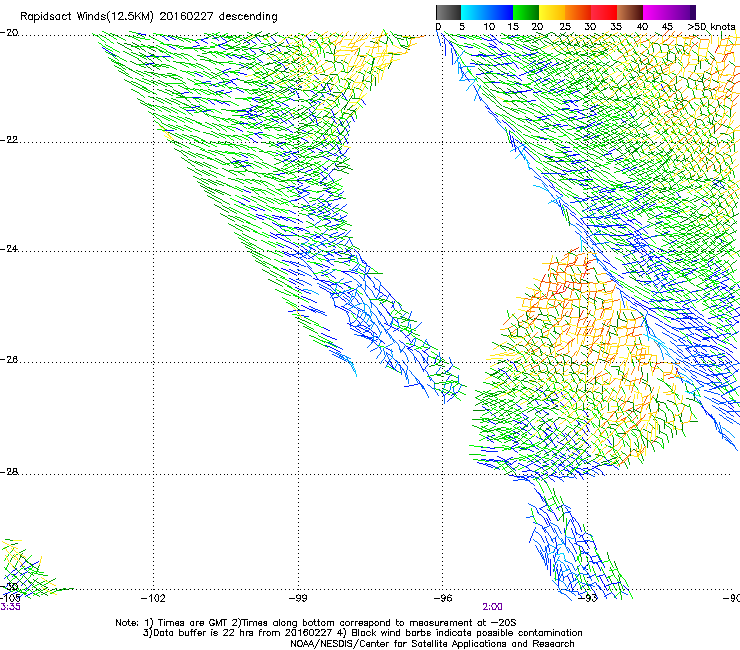
Task: Click the magenta 40-45 knots legend segment
Action: [656, 12]
